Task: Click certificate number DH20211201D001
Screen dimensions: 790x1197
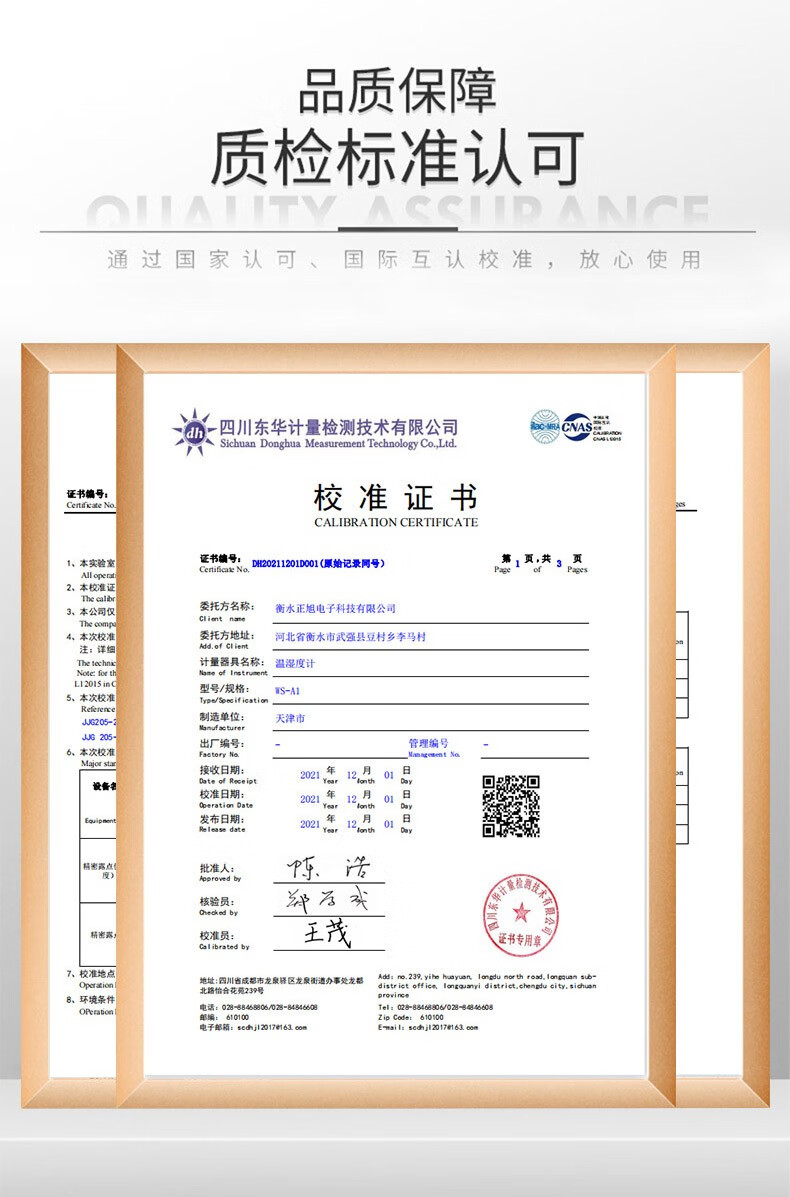Action: click(284, 563)
